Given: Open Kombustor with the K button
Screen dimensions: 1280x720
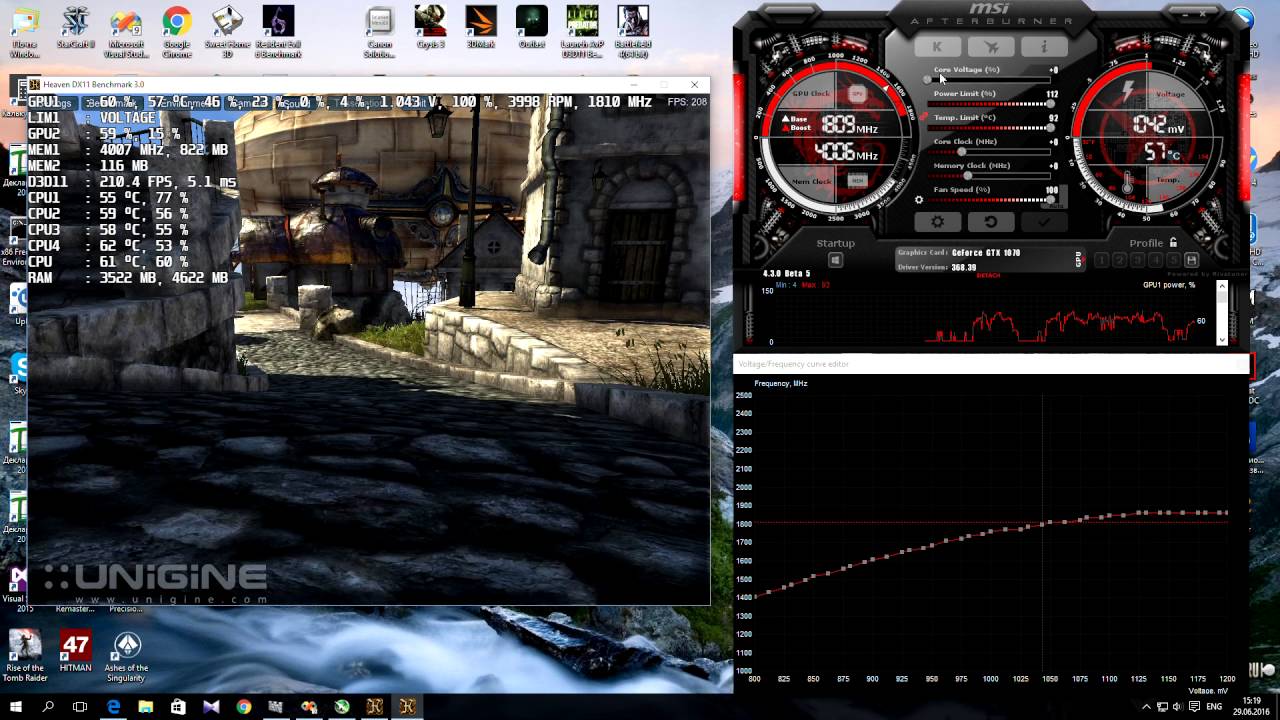Looking at the screenshot, I should point(937,47).
